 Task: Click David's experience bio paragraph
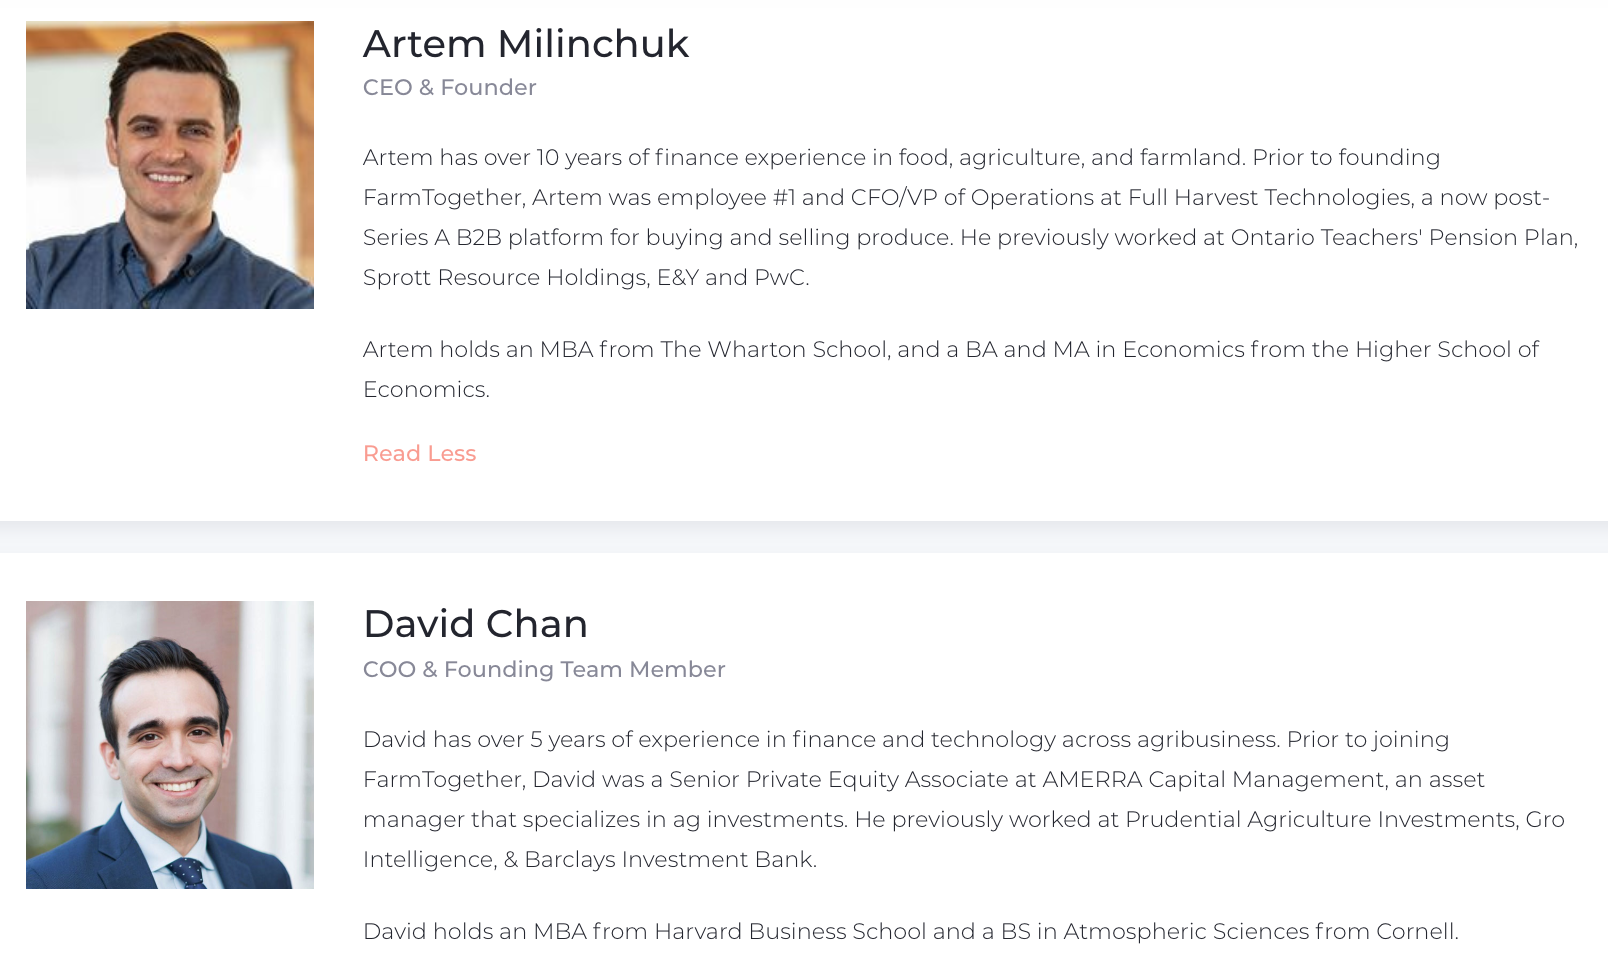coord(964,799)
